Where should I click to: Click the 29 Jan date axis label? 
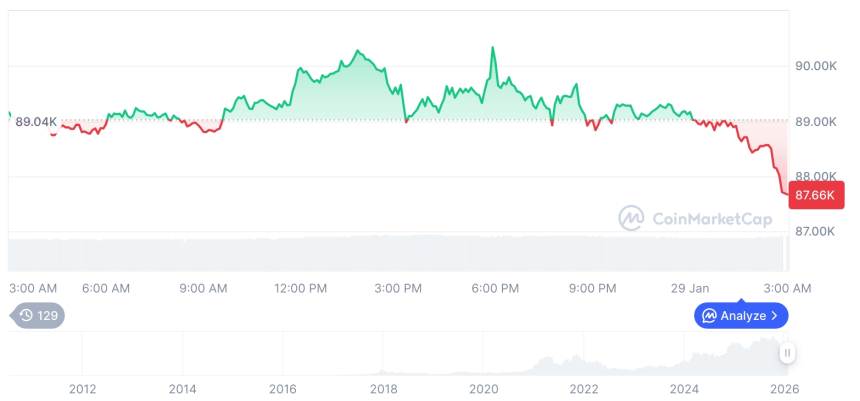(689, 288)
